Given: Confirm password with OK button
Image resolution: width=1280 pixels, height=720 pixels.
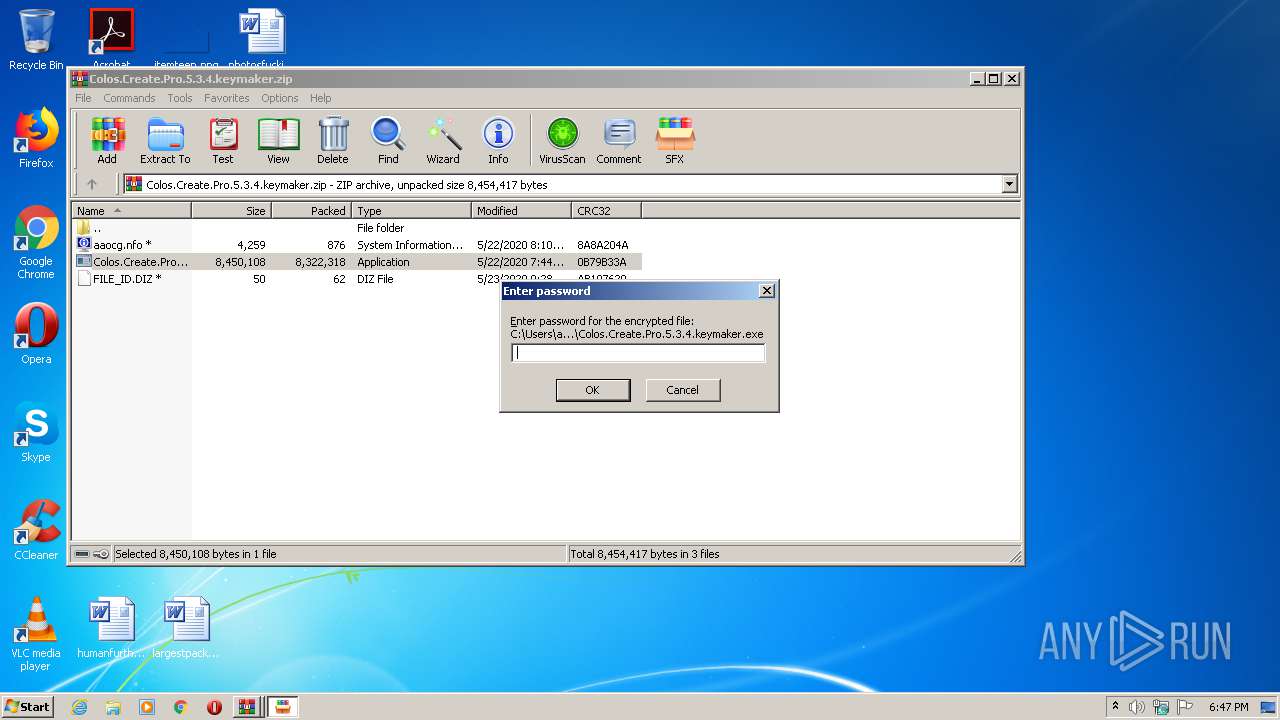Looking at the screenshot, I should (x=593, y=390).
